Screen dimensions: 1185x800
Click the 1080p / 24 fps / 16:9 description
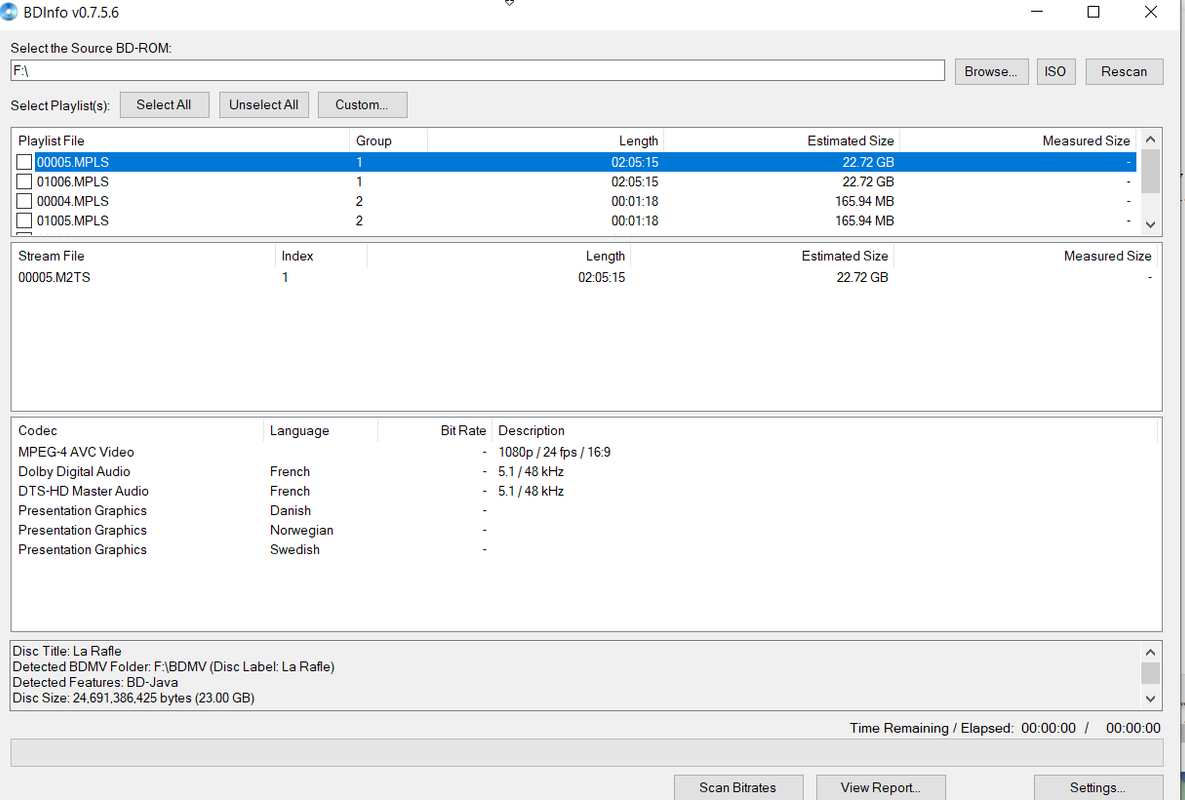[555, 452]
